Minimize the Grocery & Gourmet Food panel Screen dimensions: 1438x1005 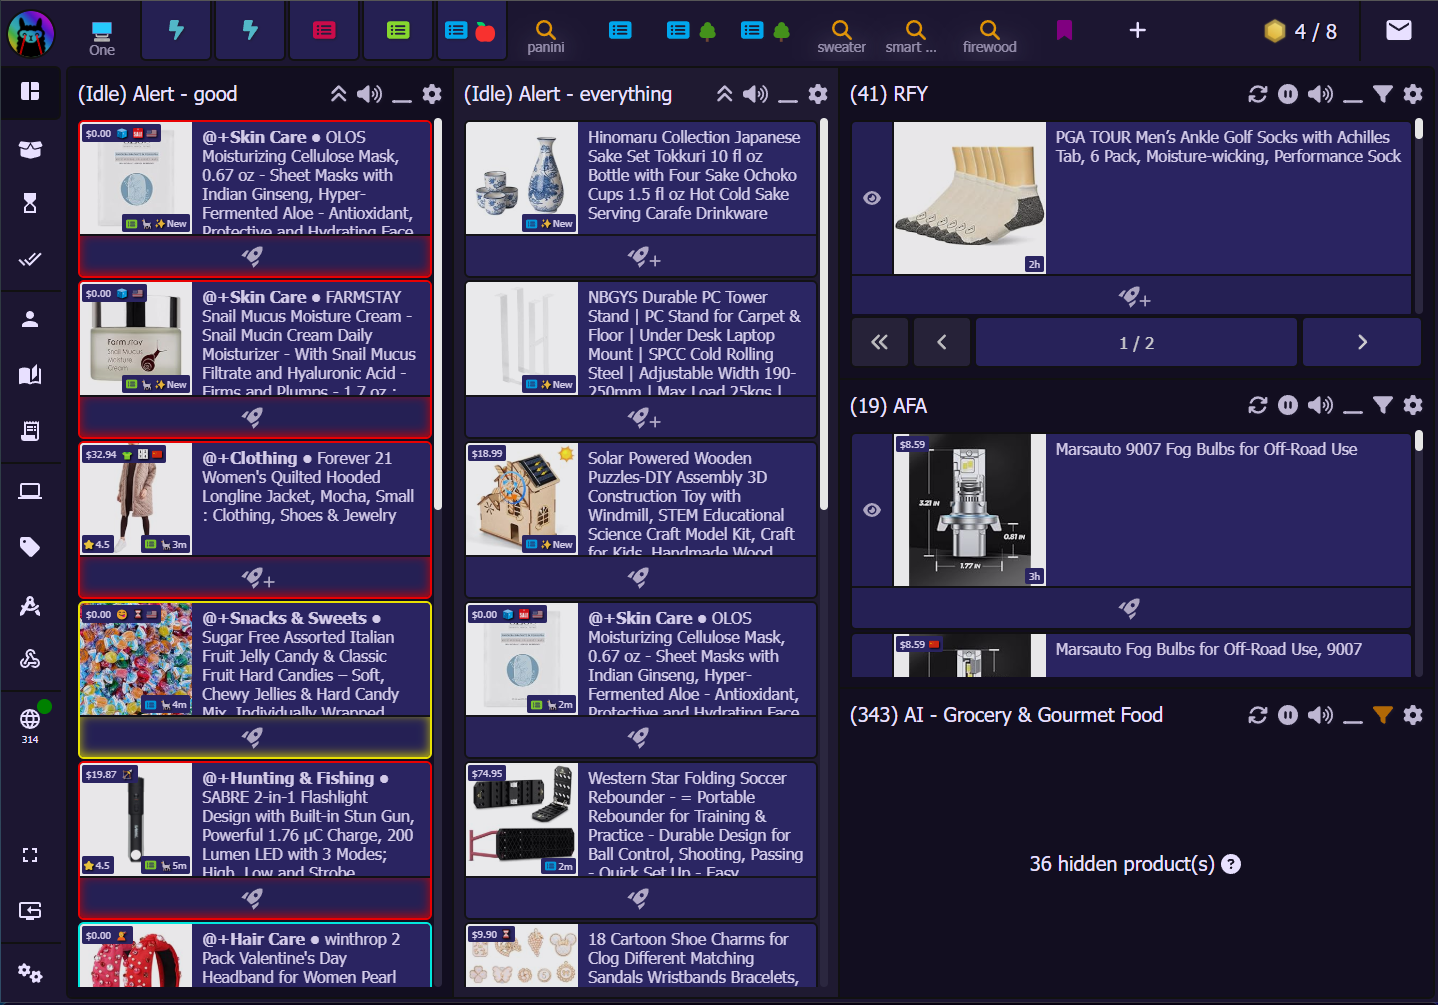point(1353,721)
